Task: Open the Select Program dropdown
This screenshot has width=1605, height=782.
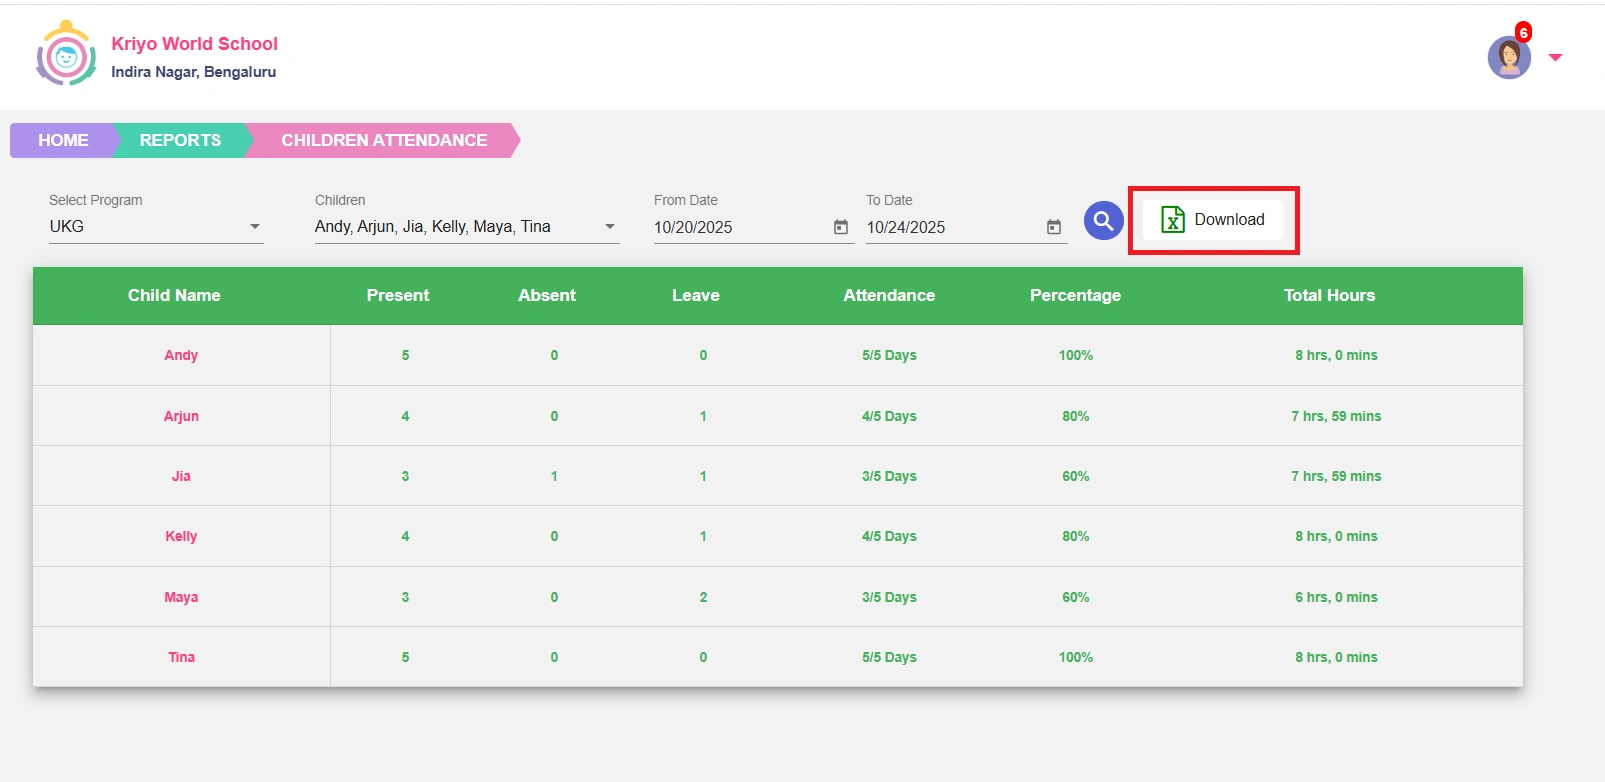Action: point(156,227)
